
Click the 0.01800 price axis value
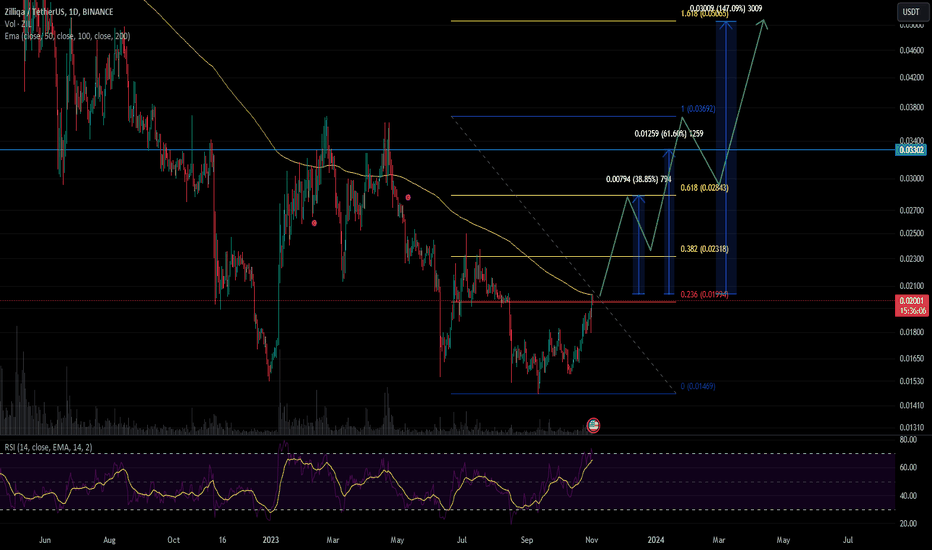click(911, 332)
